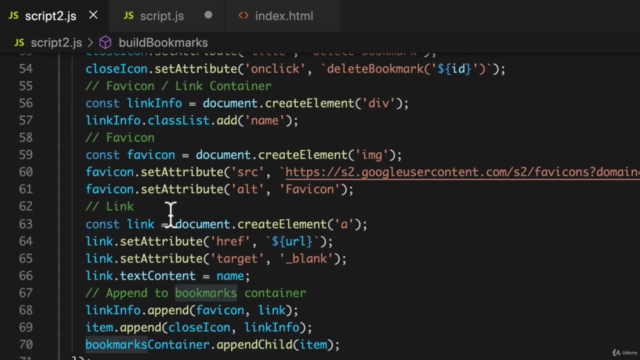Click 'favicon' variable on line 59
Image resolution: width=640 pixels, height=360 pixels.
[x=151, y=155]
